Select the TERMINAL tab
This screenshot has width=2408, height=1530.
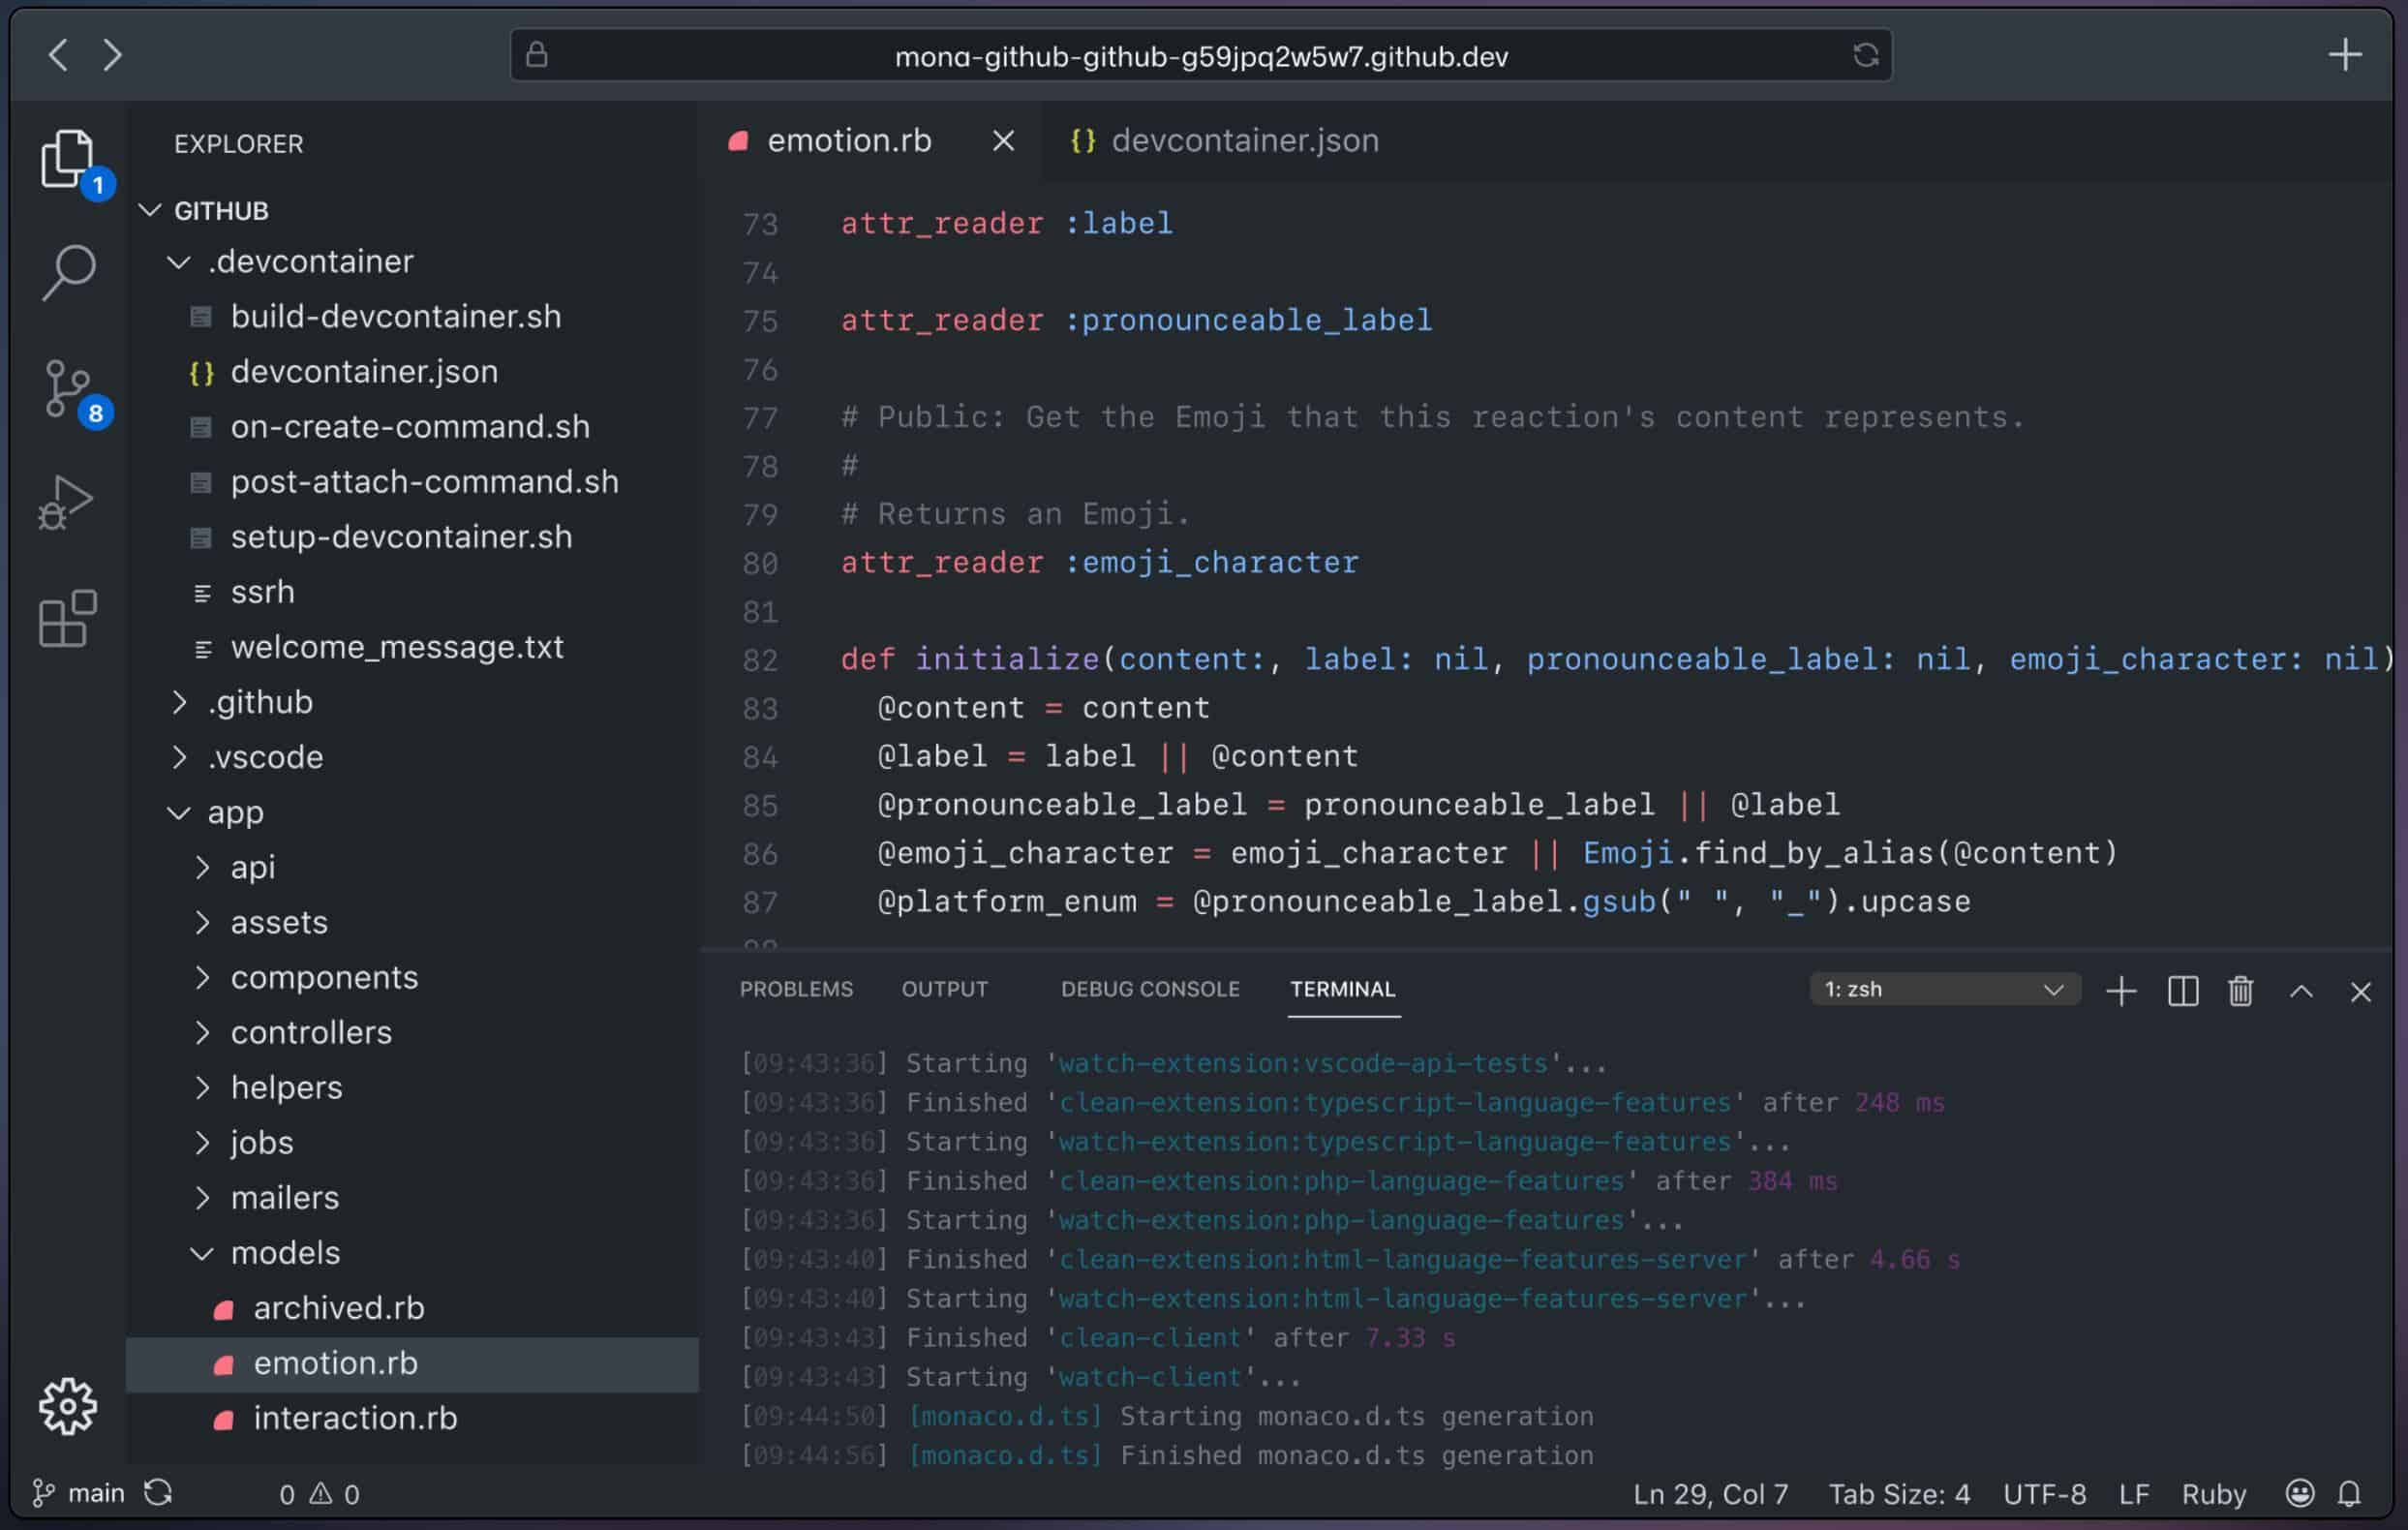(1343, 988)
